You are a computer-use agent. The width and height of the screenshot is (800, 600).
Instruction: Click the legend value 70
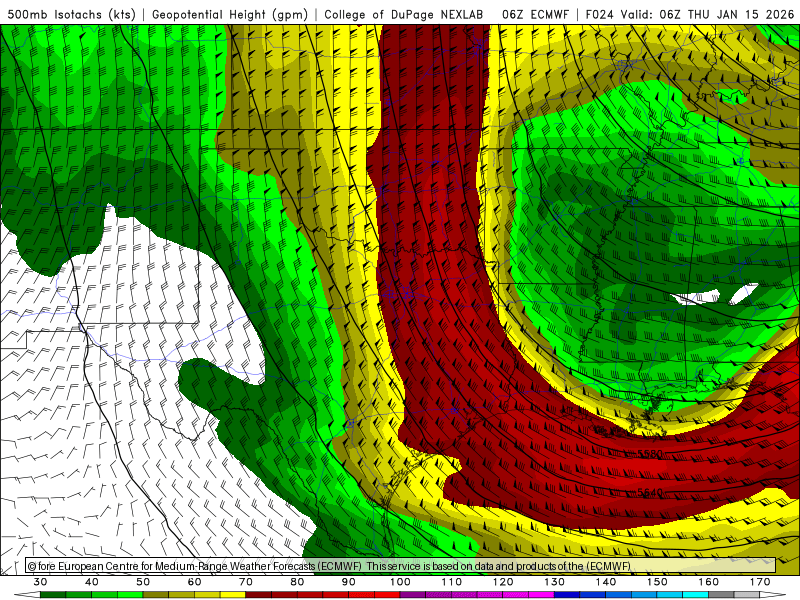coord(246,582)
